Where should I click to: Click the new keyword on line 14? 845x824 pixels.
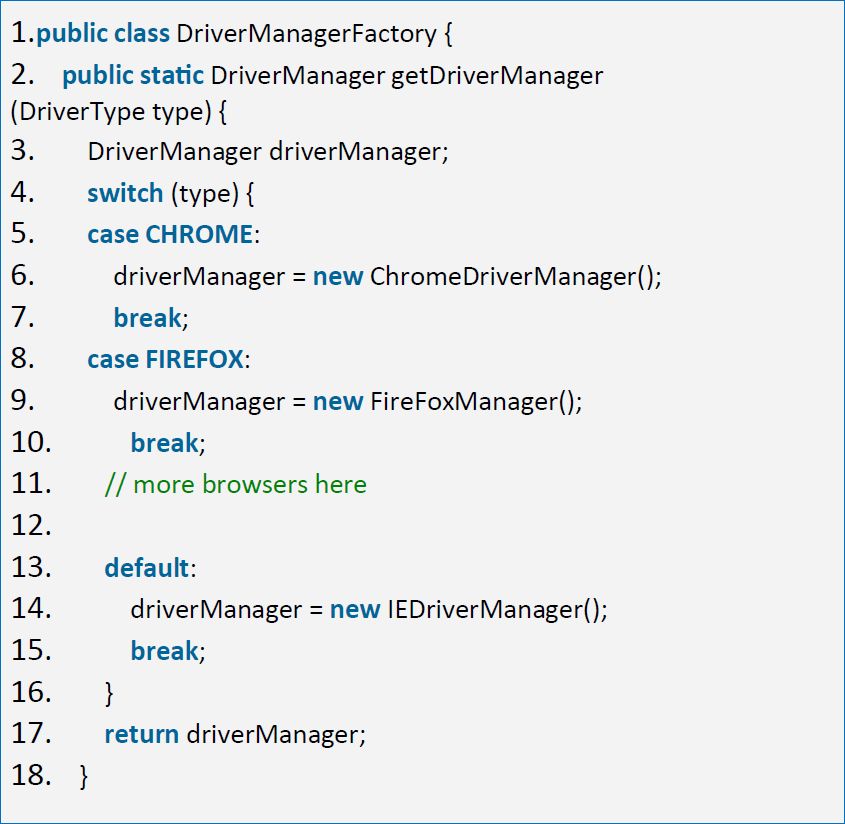point(355,610)
